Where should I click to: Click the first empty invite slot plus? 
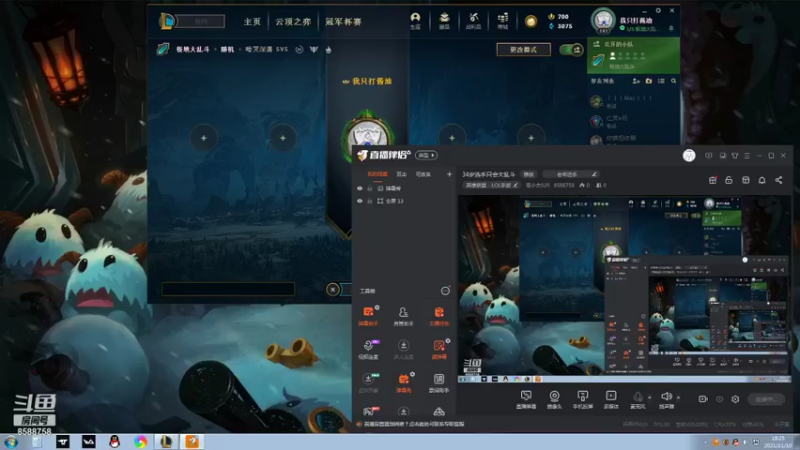click(x=204, y=138)
